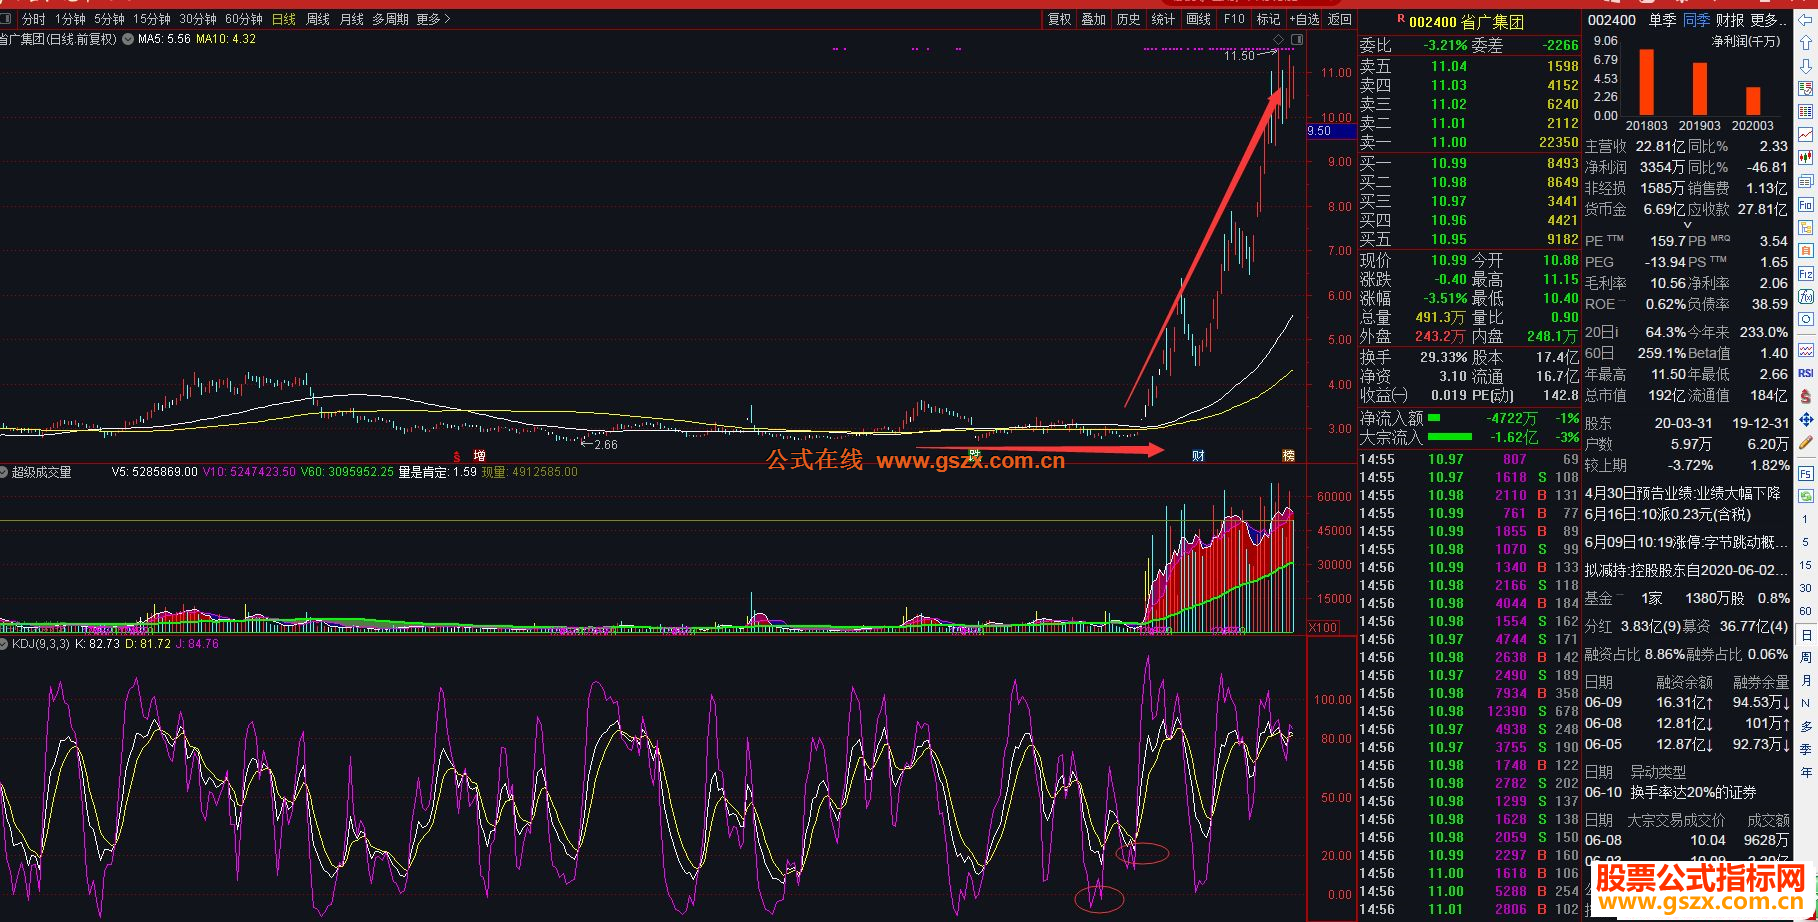Toggle the left panel icon beside 分时
Viewport: 1818px width, 922px height.
pos(7,19)
